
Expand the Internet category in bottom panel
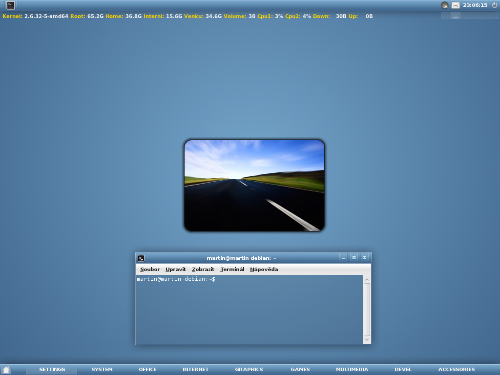click(x=195, y=369)
